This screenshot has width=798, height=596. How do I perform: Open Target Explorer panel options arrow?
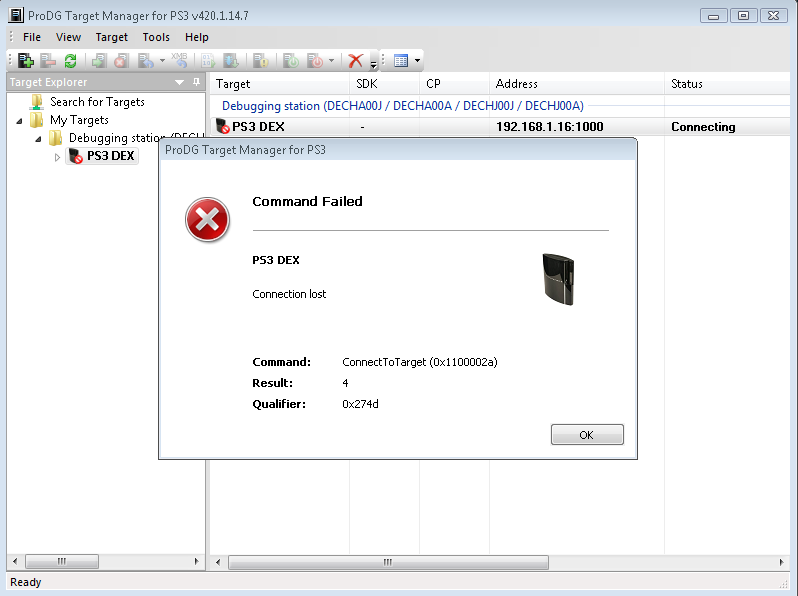[179, 82]
